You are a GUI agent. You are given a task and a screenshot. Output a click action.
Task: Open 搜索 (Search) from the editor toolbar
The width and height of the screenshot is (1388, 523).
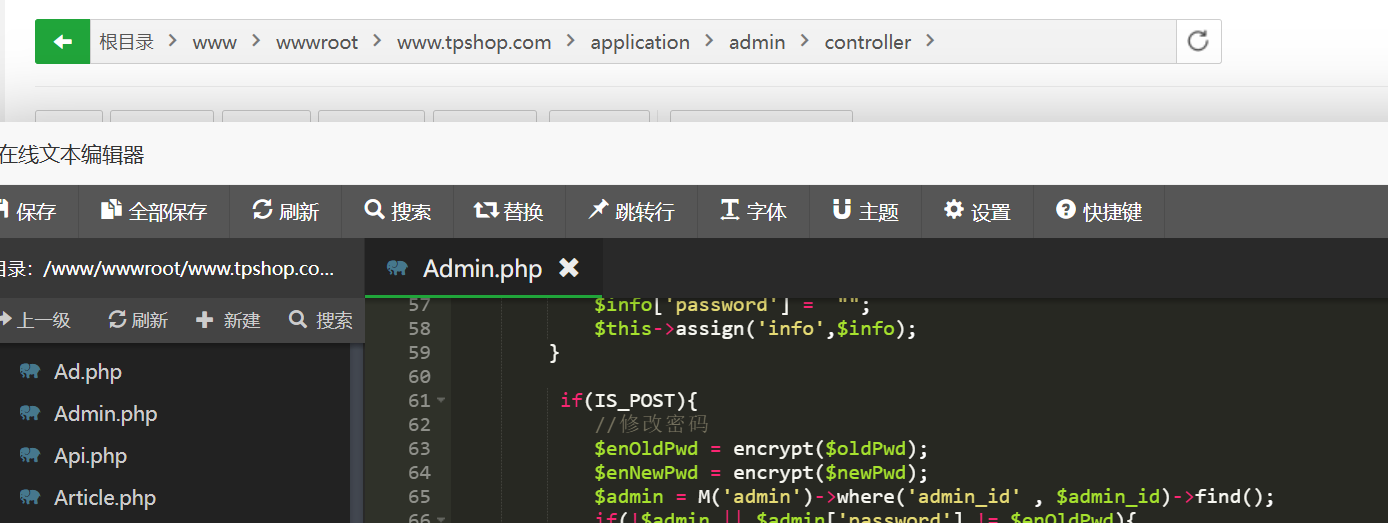click(x=398, y=212)
